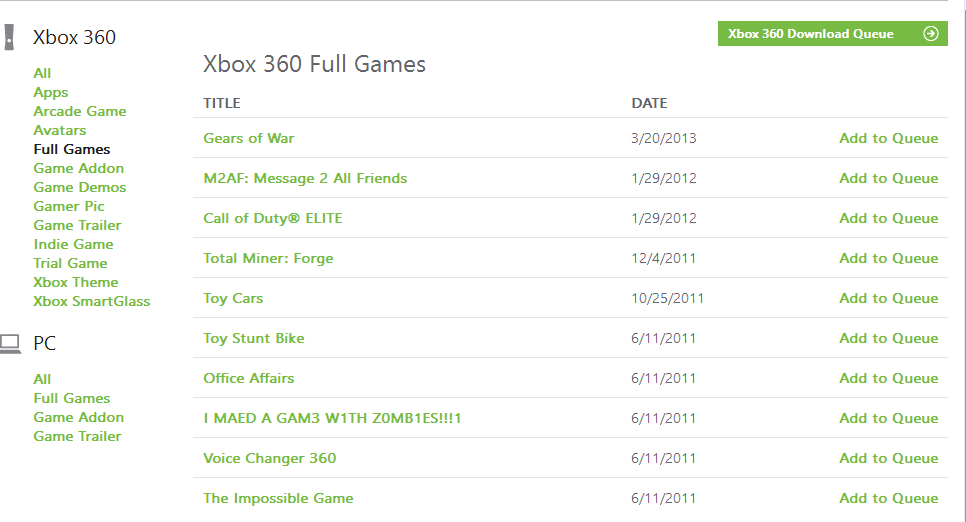Add Total Miner: Forge to queue
Image resolution: width=966 pixels, height=522 pixels.
pos(888,258)
